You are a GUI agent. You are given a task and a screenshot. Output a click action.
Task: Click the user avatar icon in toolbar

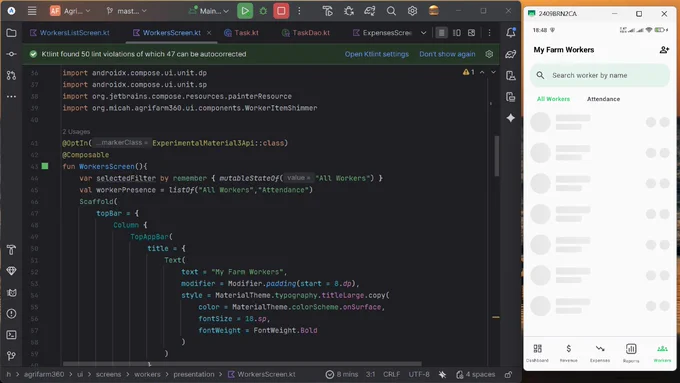click(434, 11)
